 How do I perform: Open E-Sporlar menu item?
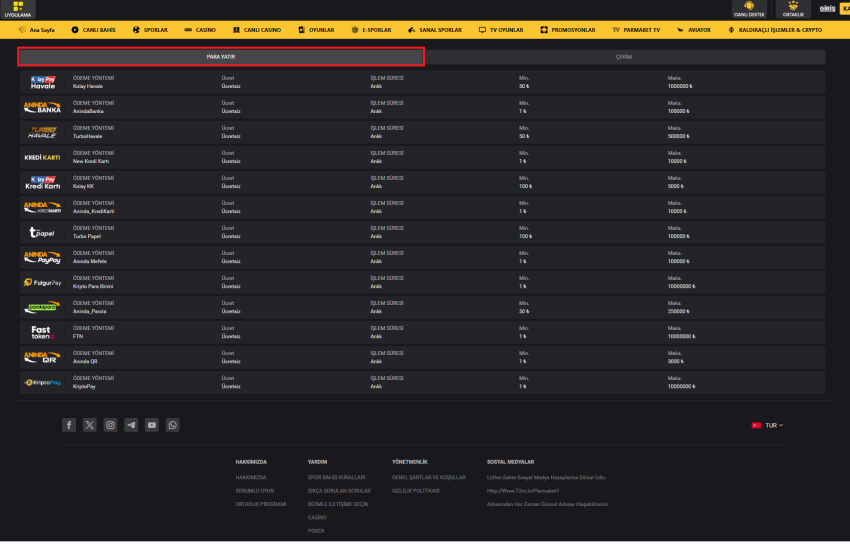[371, 30]
